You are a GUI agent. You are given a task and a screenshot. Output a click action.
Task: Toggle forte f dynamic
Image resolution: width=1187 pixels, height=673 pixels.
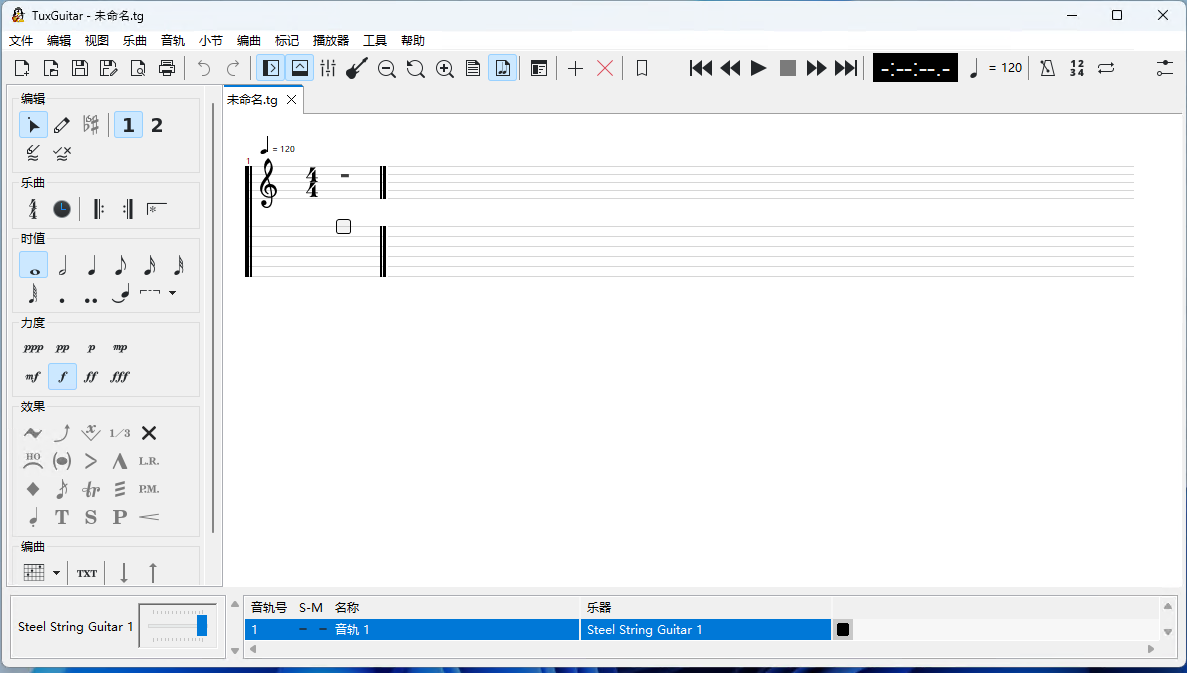(62, 376)
